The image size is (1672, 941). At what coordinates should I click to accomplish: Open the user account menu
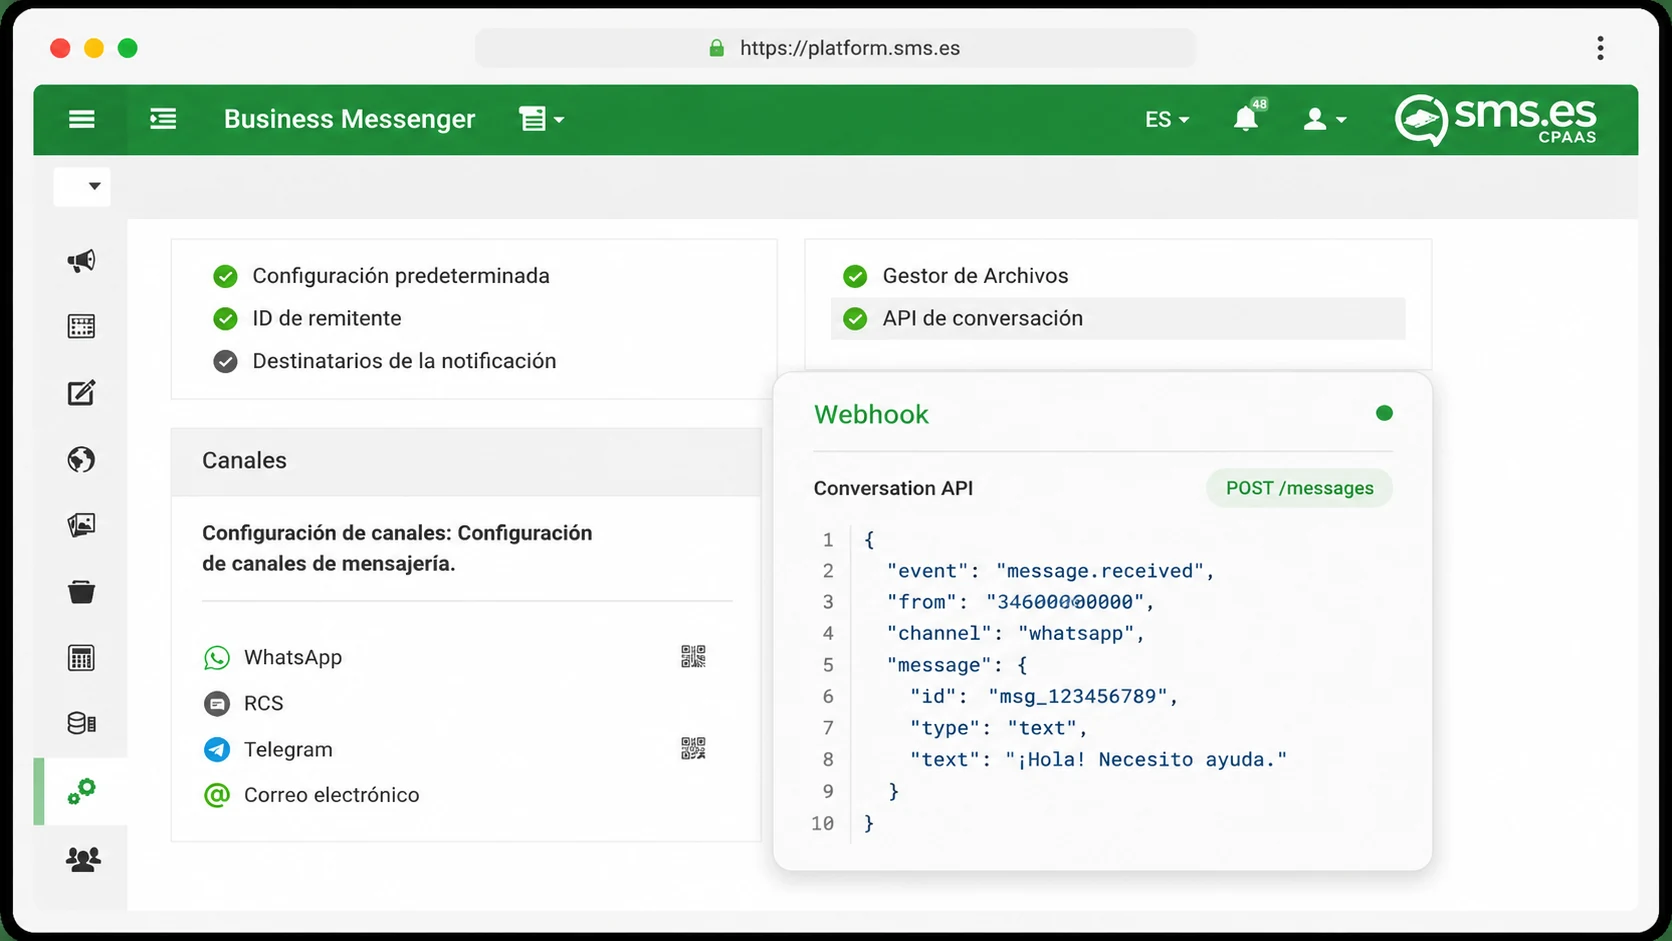(1324, 119)
